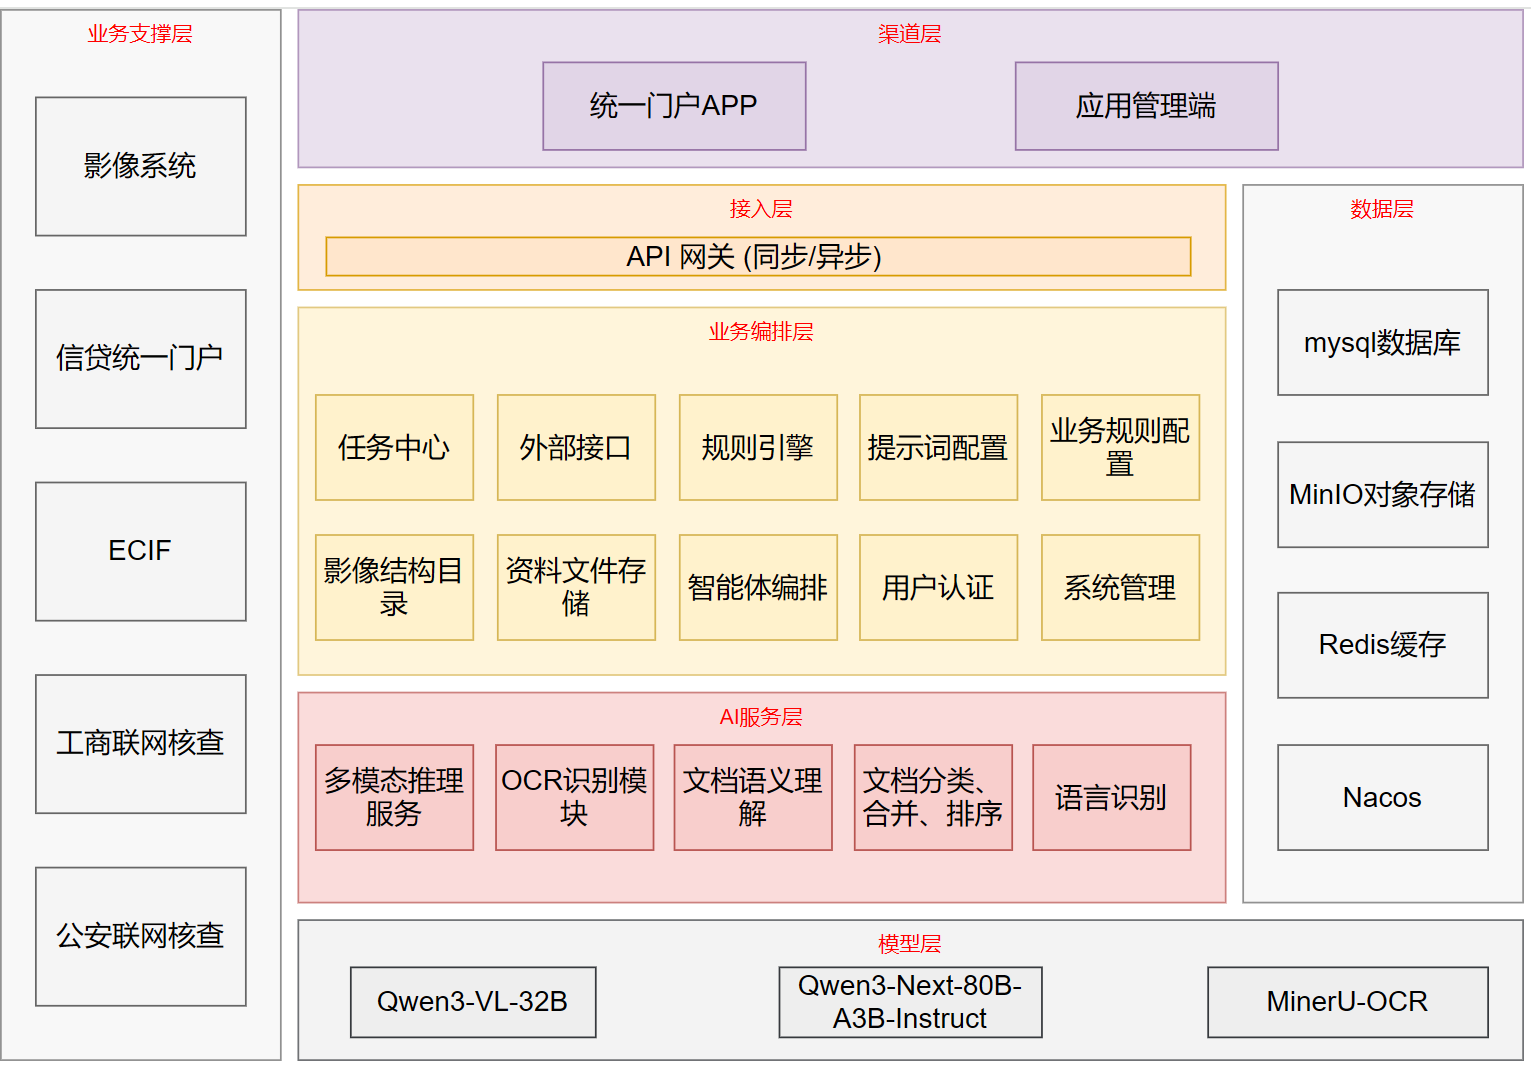The image size is (1531, 1075).
Task: Click the Redis缓存 box
Action: click(1382, 645)
